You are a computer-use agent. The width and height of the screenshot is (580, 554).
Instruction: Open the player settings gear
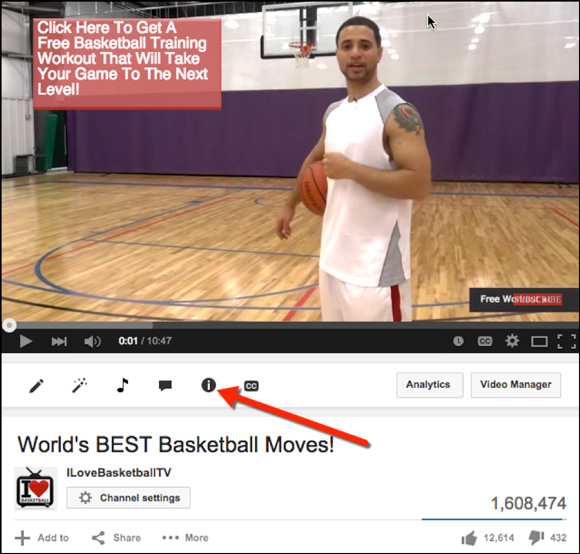coord(512,341)
